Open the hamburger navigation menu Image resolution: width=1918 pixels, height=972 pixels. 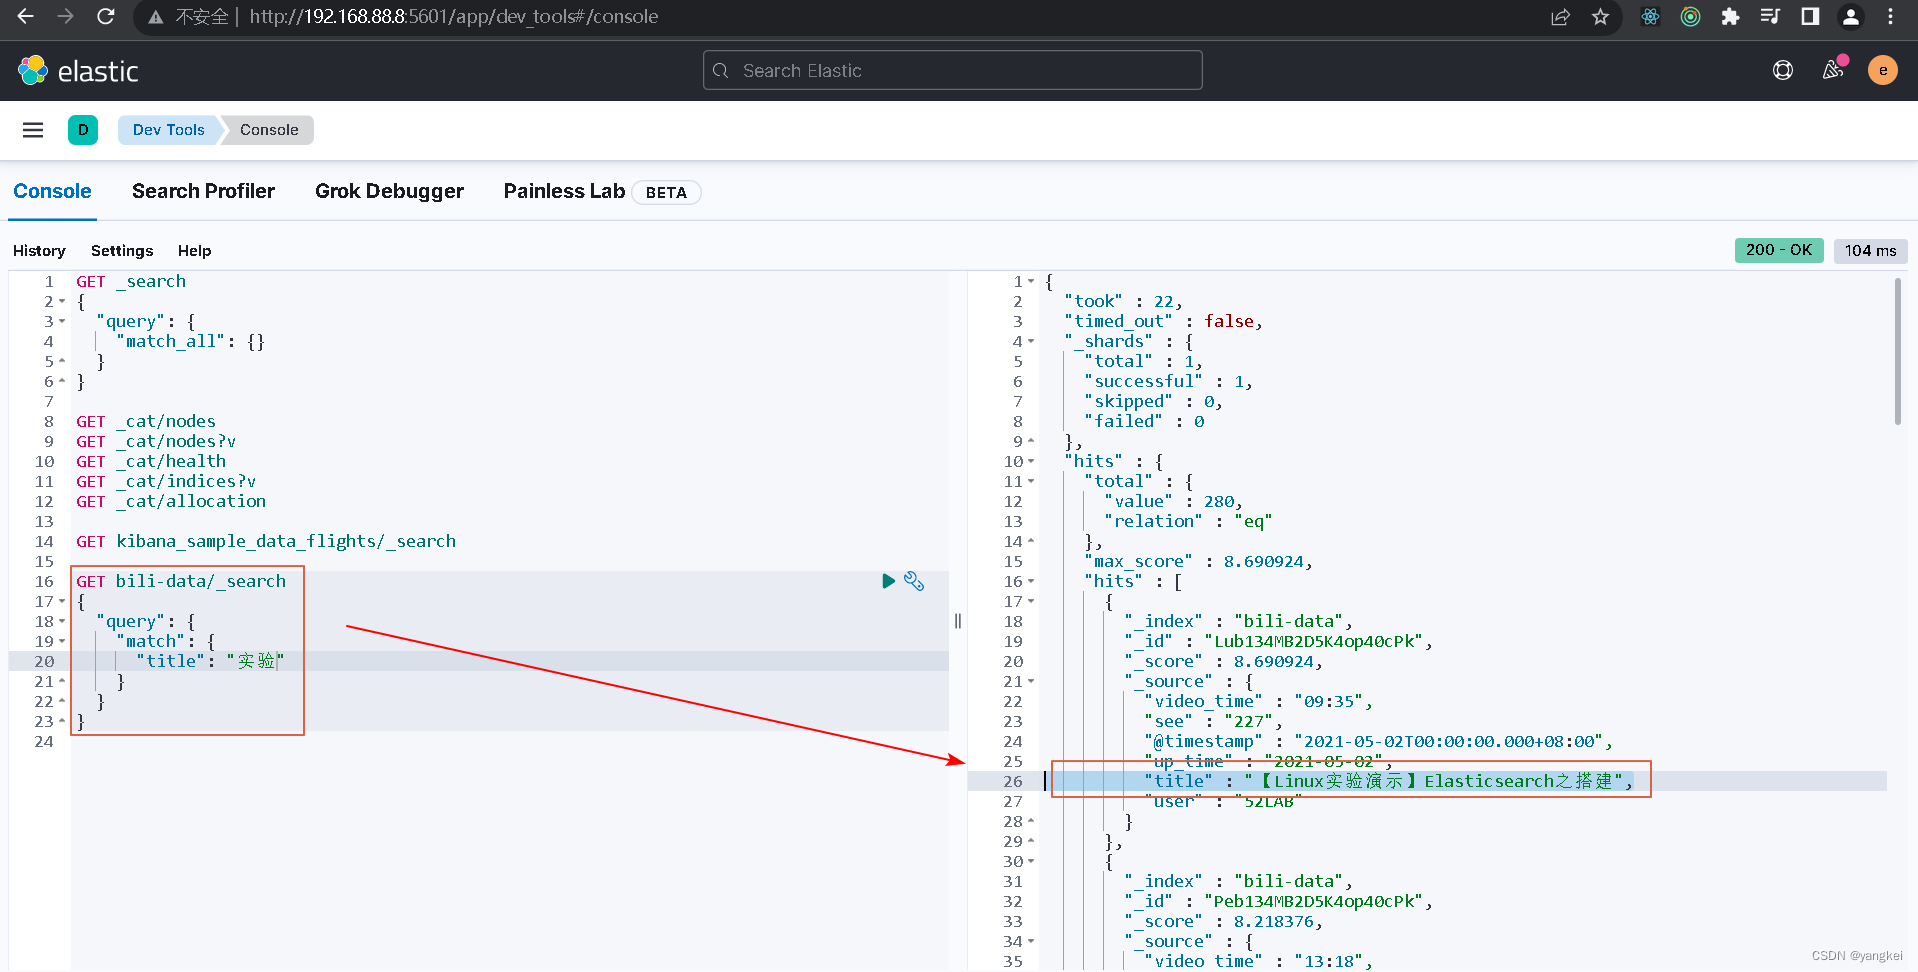click(33, 130)
